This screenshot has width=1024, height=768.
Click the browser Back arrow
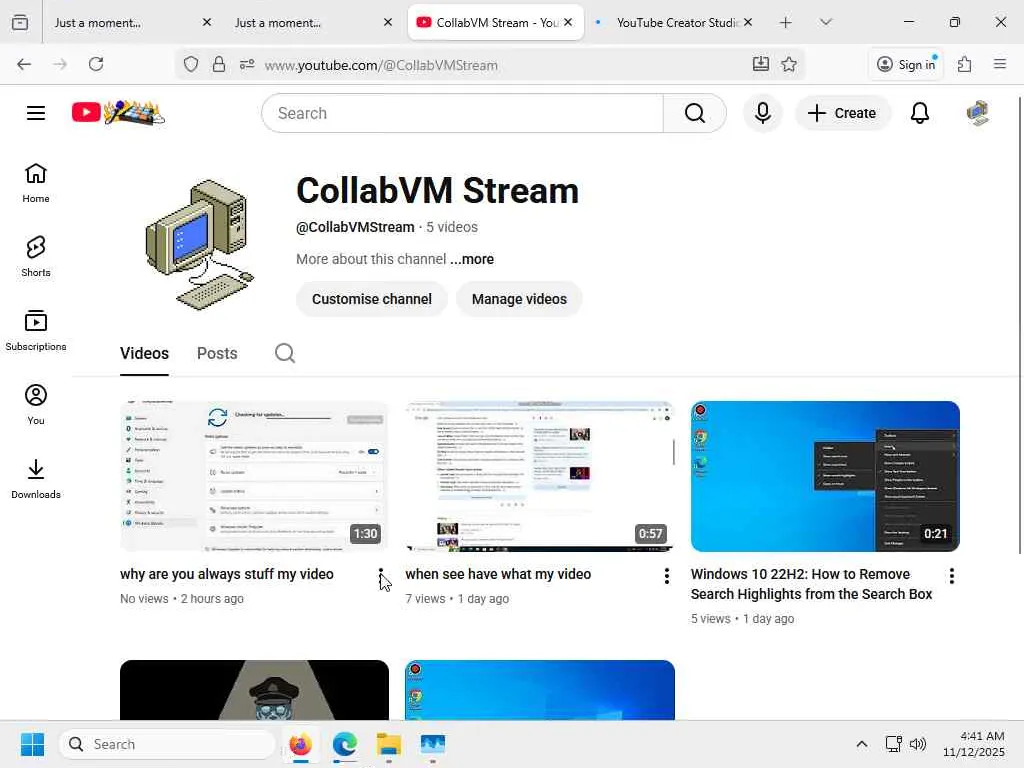click(x=24, y=64)
